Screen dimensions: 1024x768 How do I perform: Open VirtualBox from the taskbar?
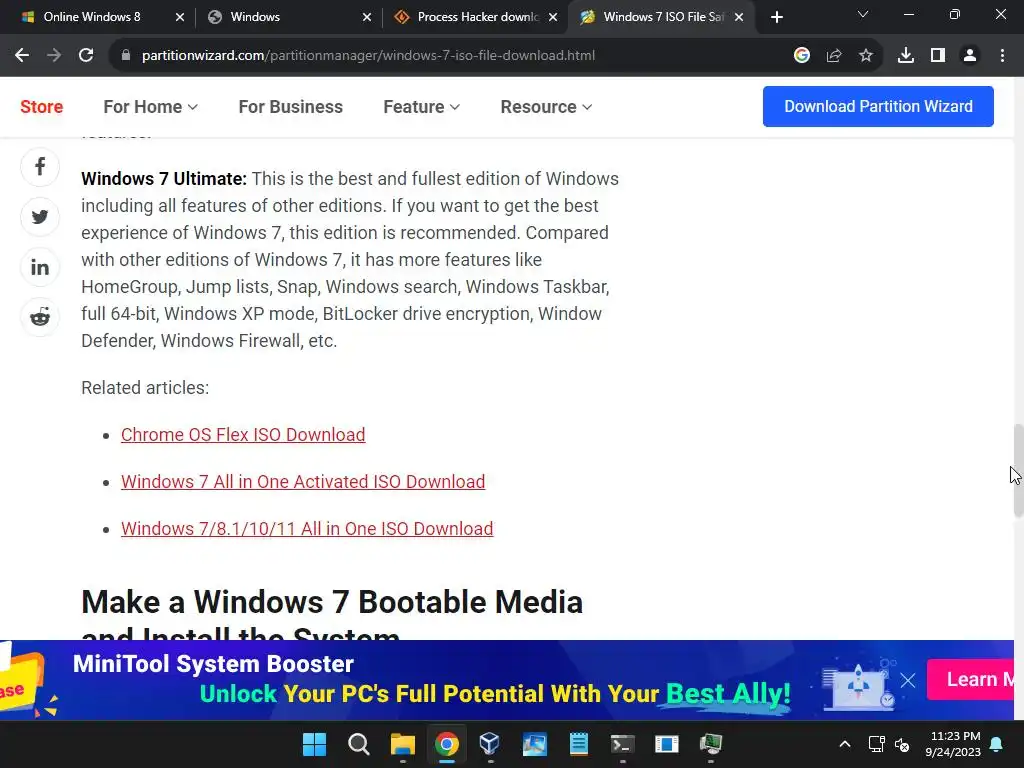(x=490, y=744)
